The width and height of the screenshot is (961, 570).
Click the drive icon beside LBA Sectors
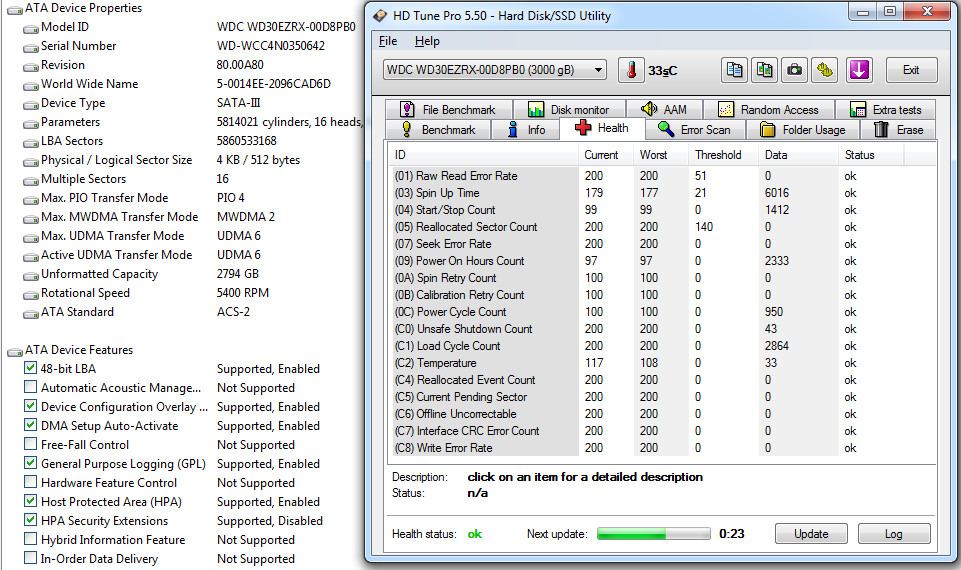pos(30,142)
